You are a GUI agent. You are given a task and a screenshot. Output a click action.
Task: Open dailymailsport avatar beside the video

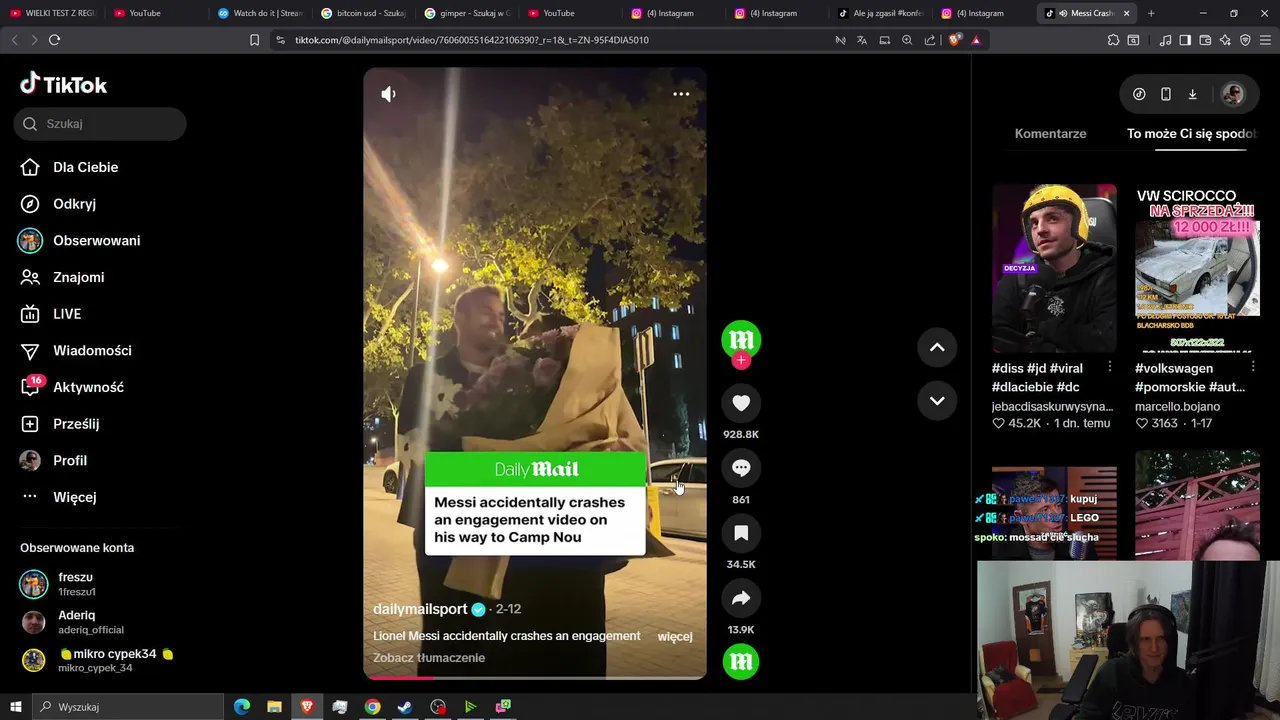pyautogui.click(x=741, y=339)
